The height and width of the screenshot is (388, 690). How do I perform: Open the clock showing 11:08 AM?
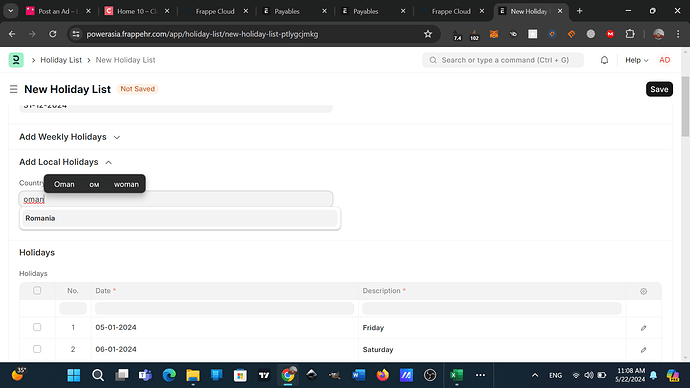pyautogui.click(x=630, y=375)
